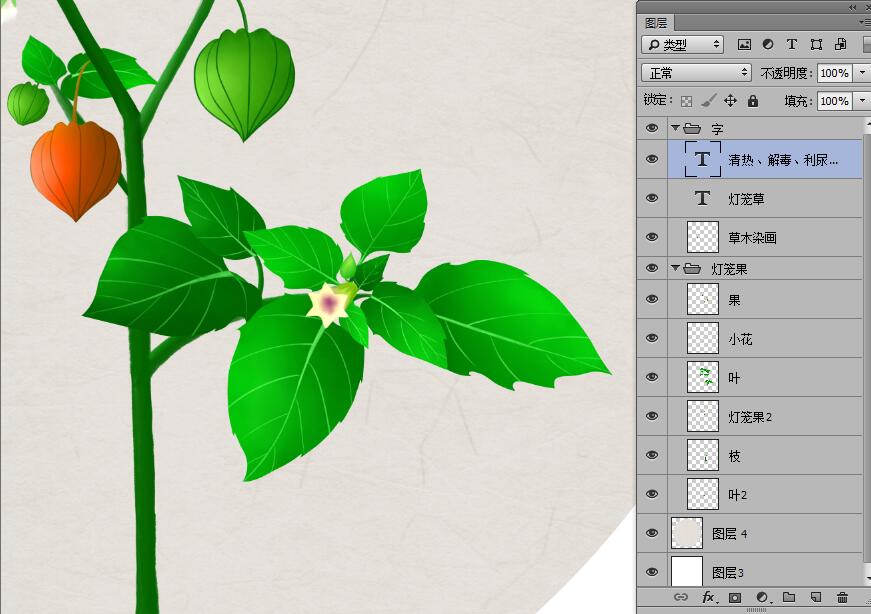The height and width of the screenshot is (614, 871).
Task: Hide the 小花 layer
Action: point(652,338)
